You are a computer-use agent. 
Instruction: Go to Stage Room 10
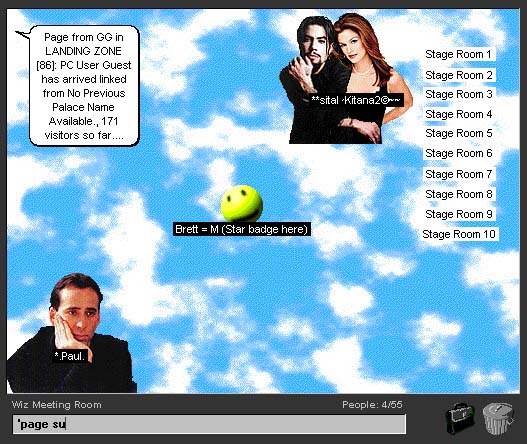coord(459,234)
